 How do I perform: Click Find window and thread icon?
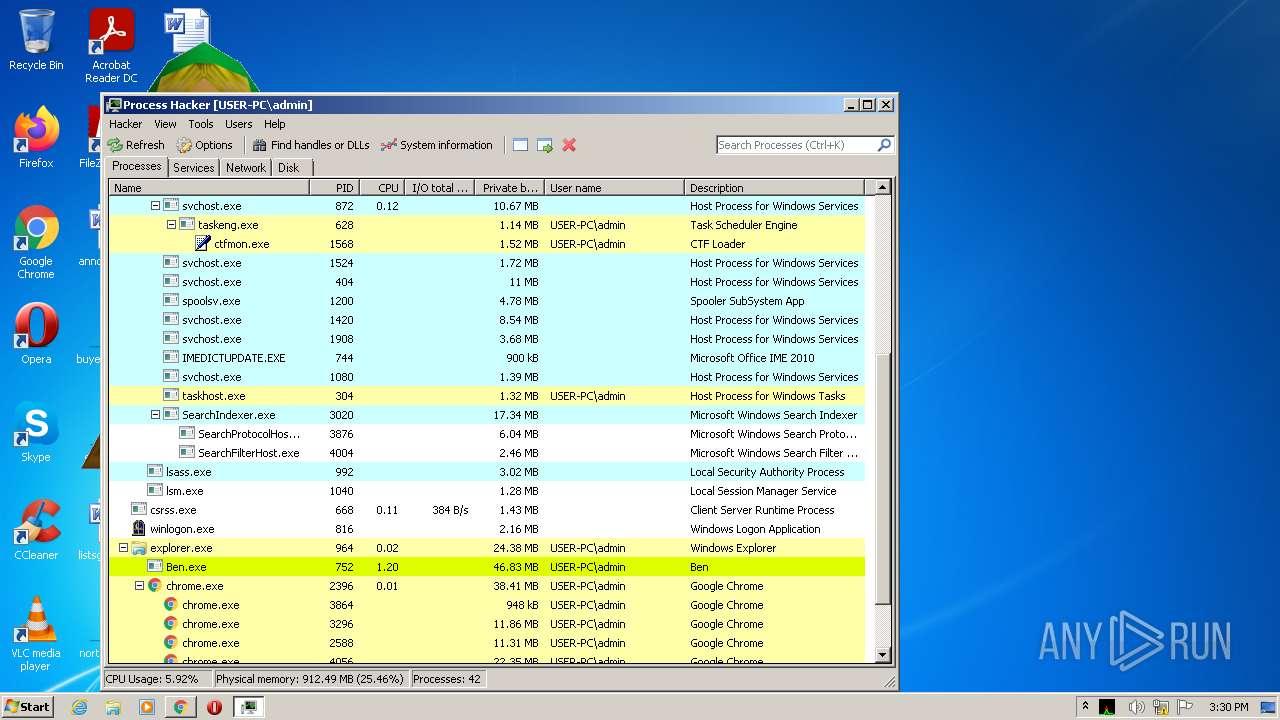pos(545,145)
